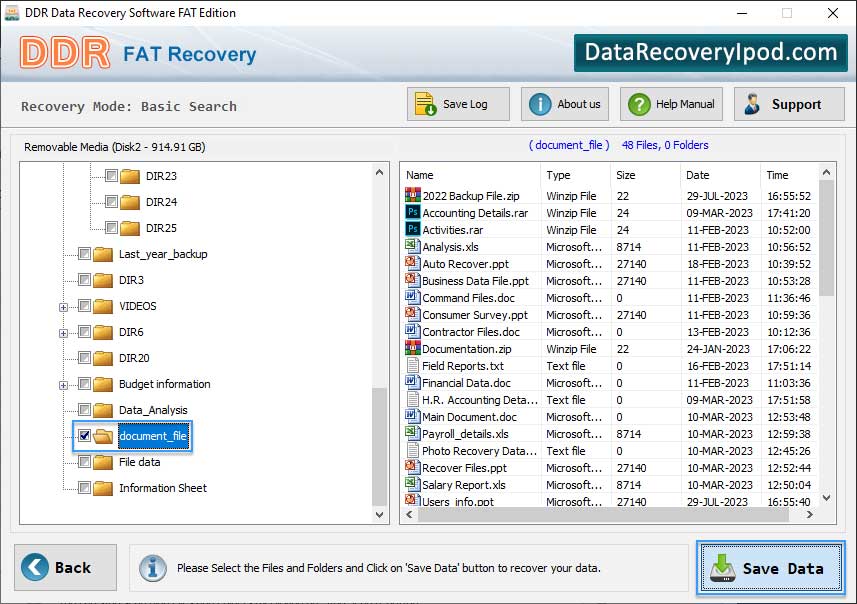857x604 pixels.
Task: Uncheck the document_file checkbox
Action: [x=84, y=436]
